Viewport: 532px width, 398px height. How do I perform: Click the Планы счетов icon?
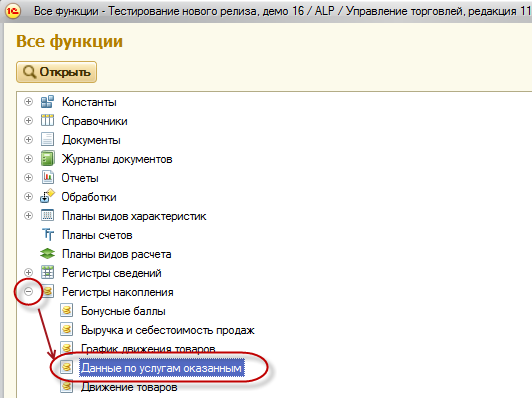click(48, 234)
